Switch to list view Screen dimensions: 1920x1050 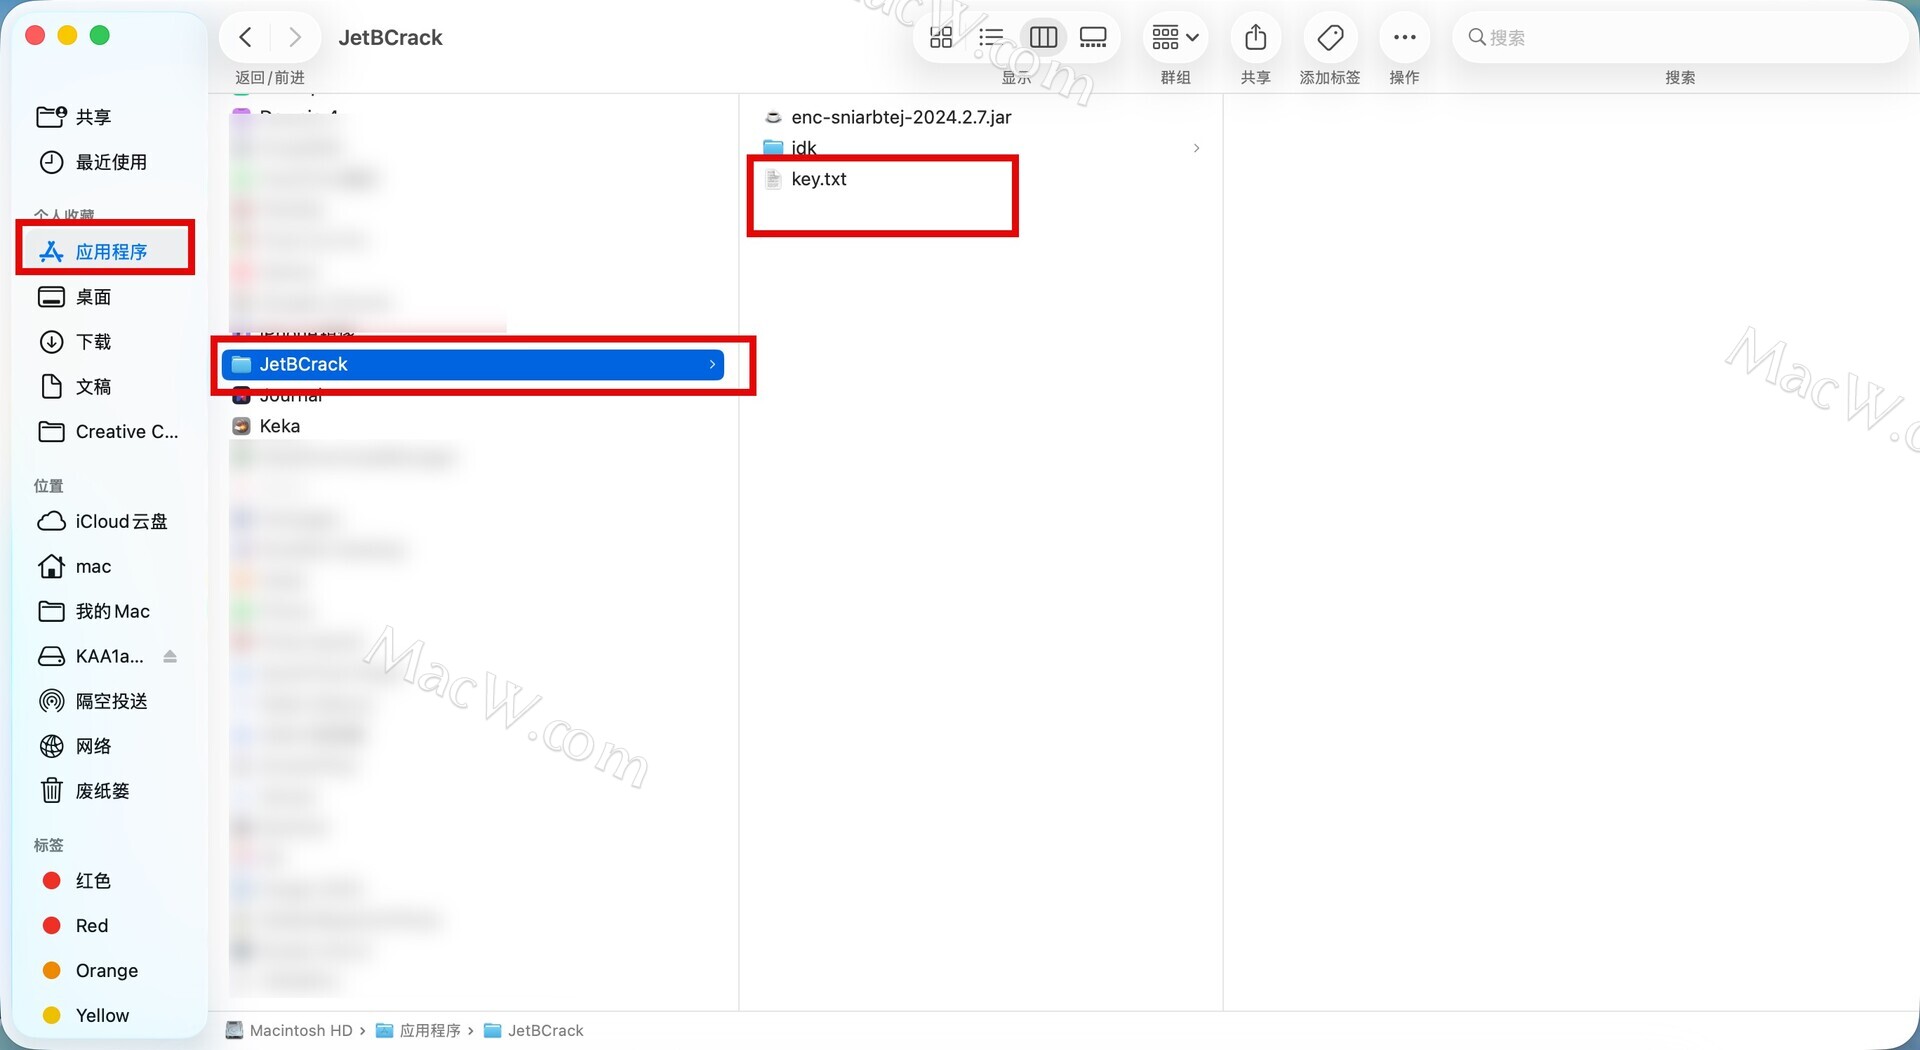pyautogui.click(x=991, y=38)
